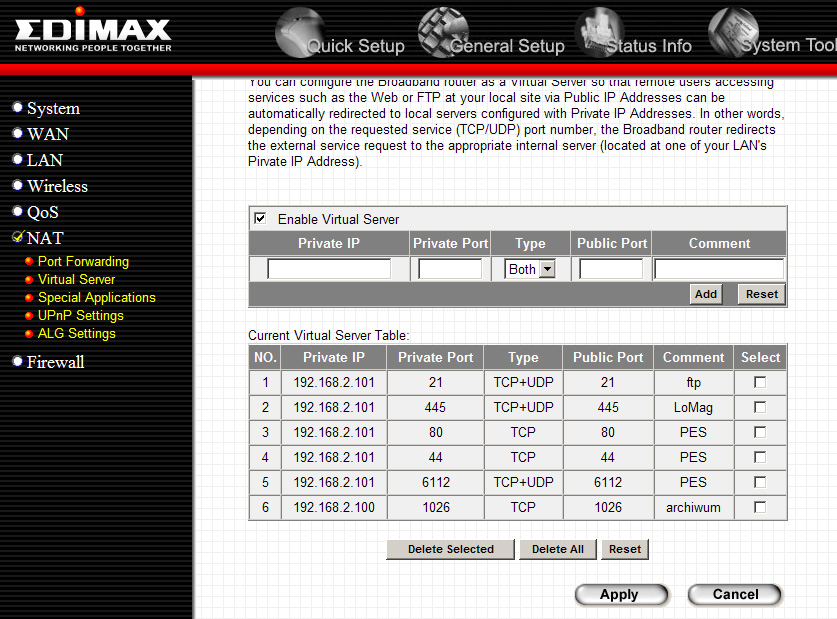Go to Port Forwarding page
Screen dimensions: 837x619
point(83,261)
